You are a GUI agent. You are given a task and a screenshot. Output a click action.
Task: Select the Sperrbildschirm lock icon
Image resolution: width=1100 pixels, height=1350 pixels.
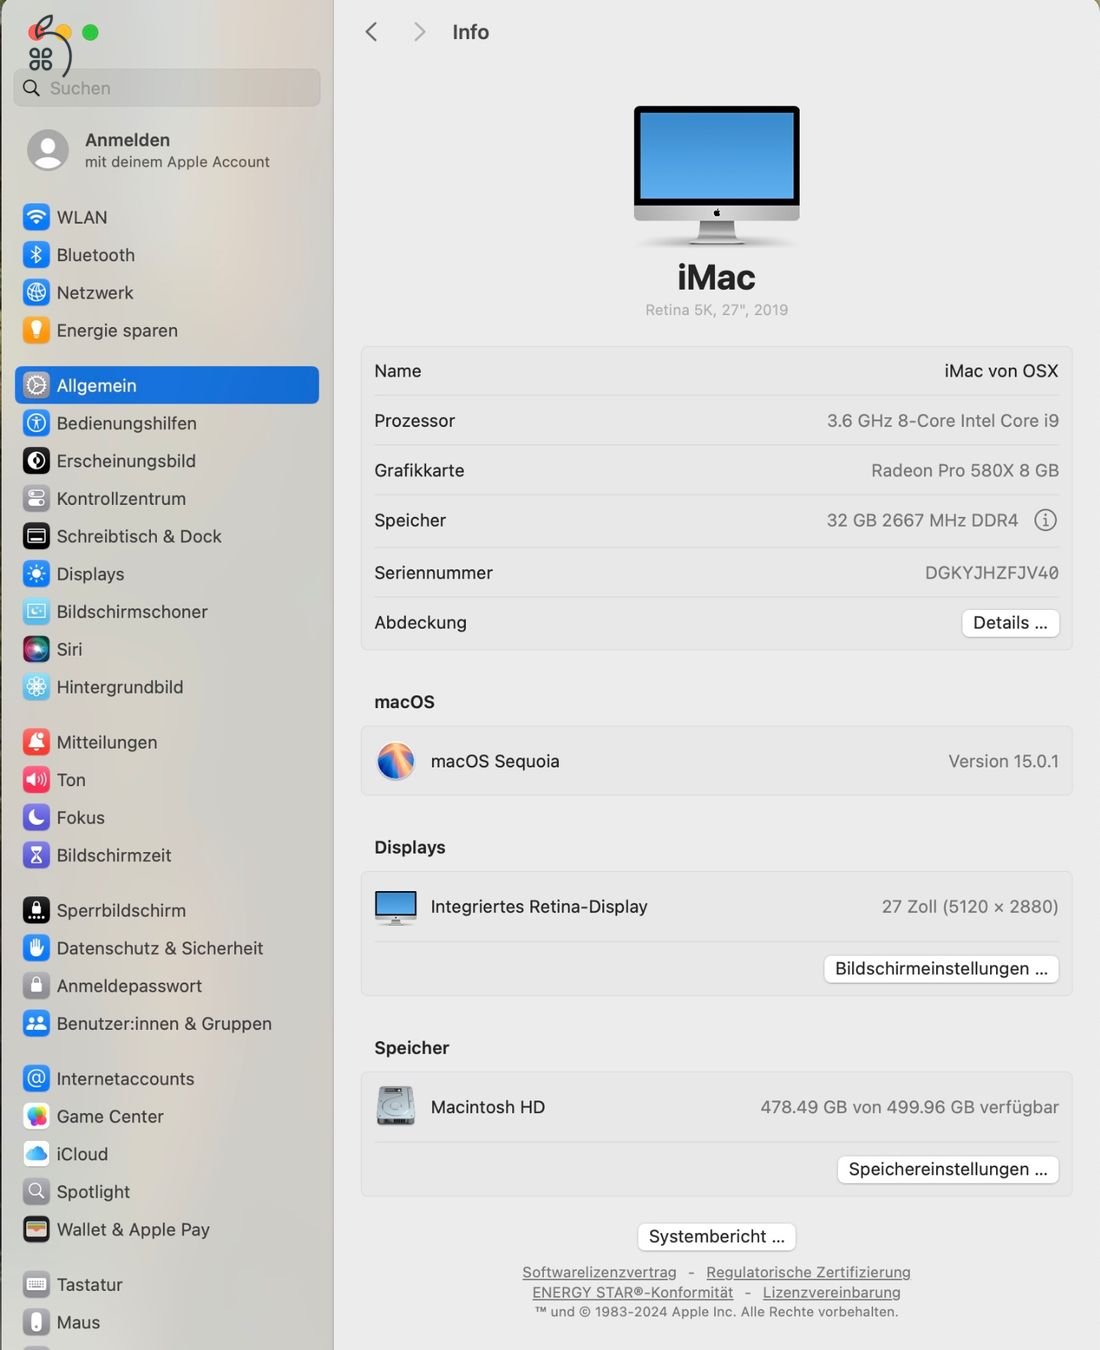tap(36, 910)
